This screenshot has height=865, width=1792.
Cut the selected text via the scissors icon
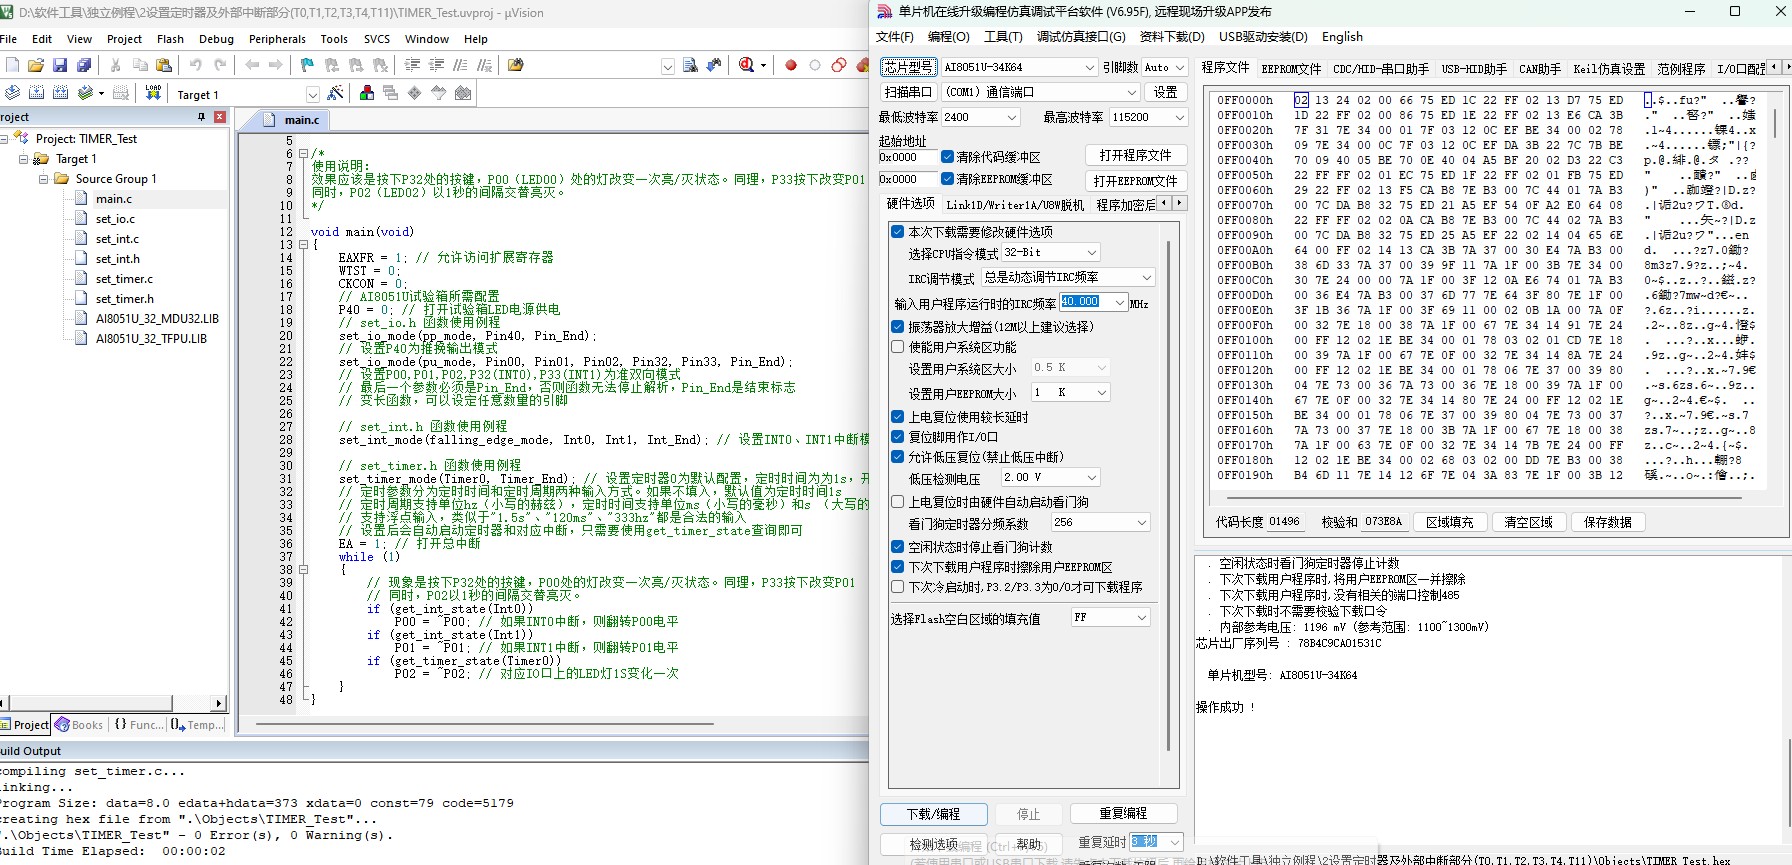pyautogui.click(x=115, y=65)
